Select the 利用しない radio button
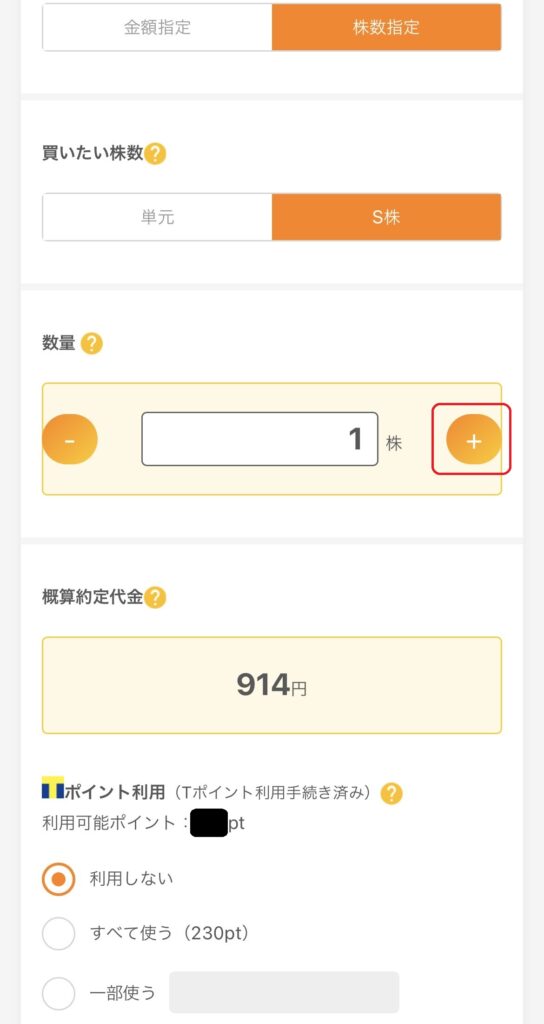Image resolution: width=544 pixels, height=1024 pixels. tap(59, 879)
